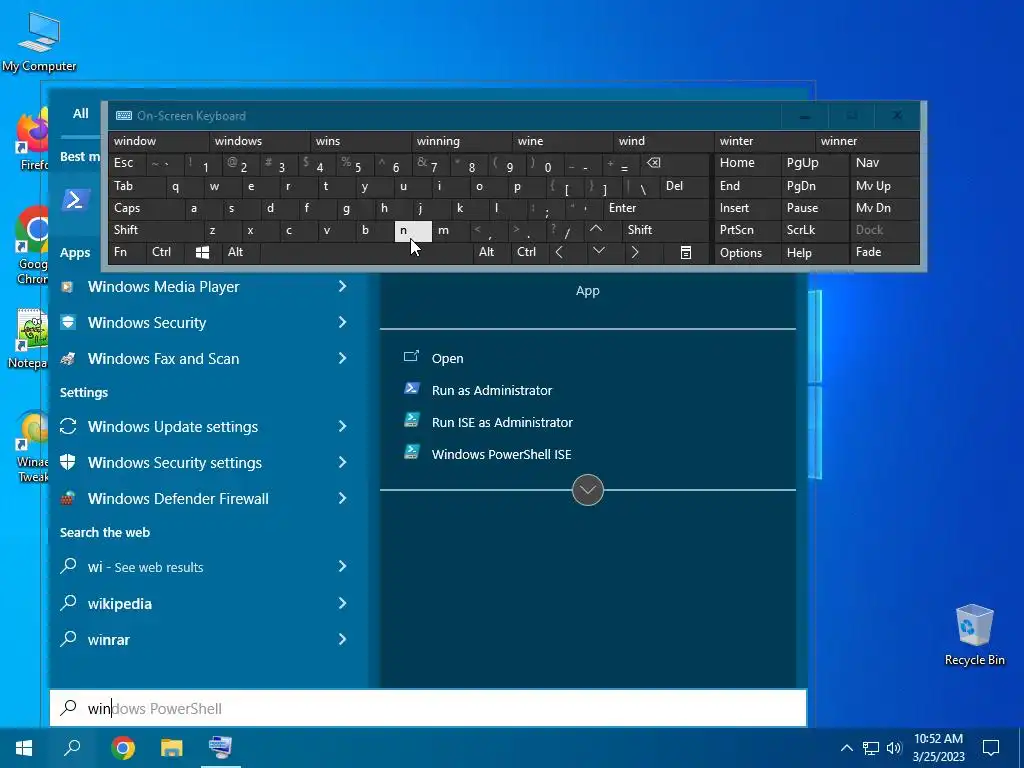Click the space bar on keyboard
Viewport: 1024px width, 768px height.
[366, 252]
